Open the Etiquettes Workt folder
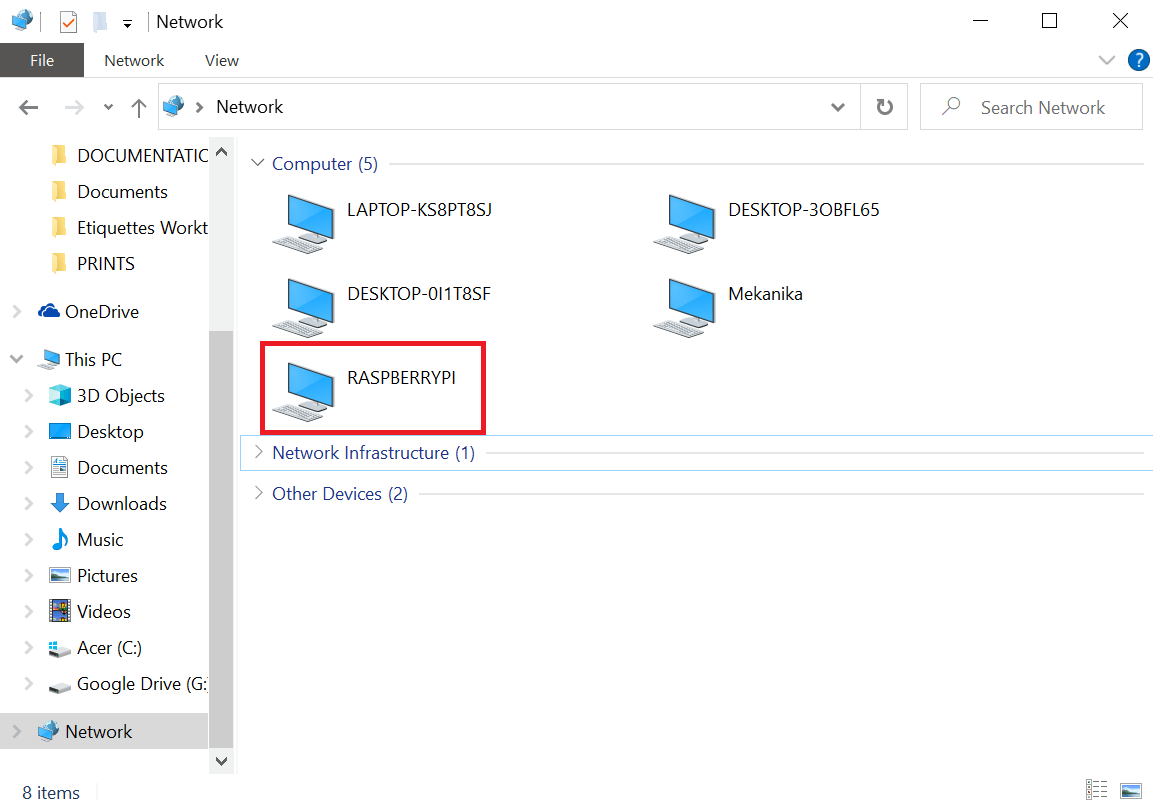This screenshot has width=1153, height=809. pyautogui.click(x=131, y=228)
